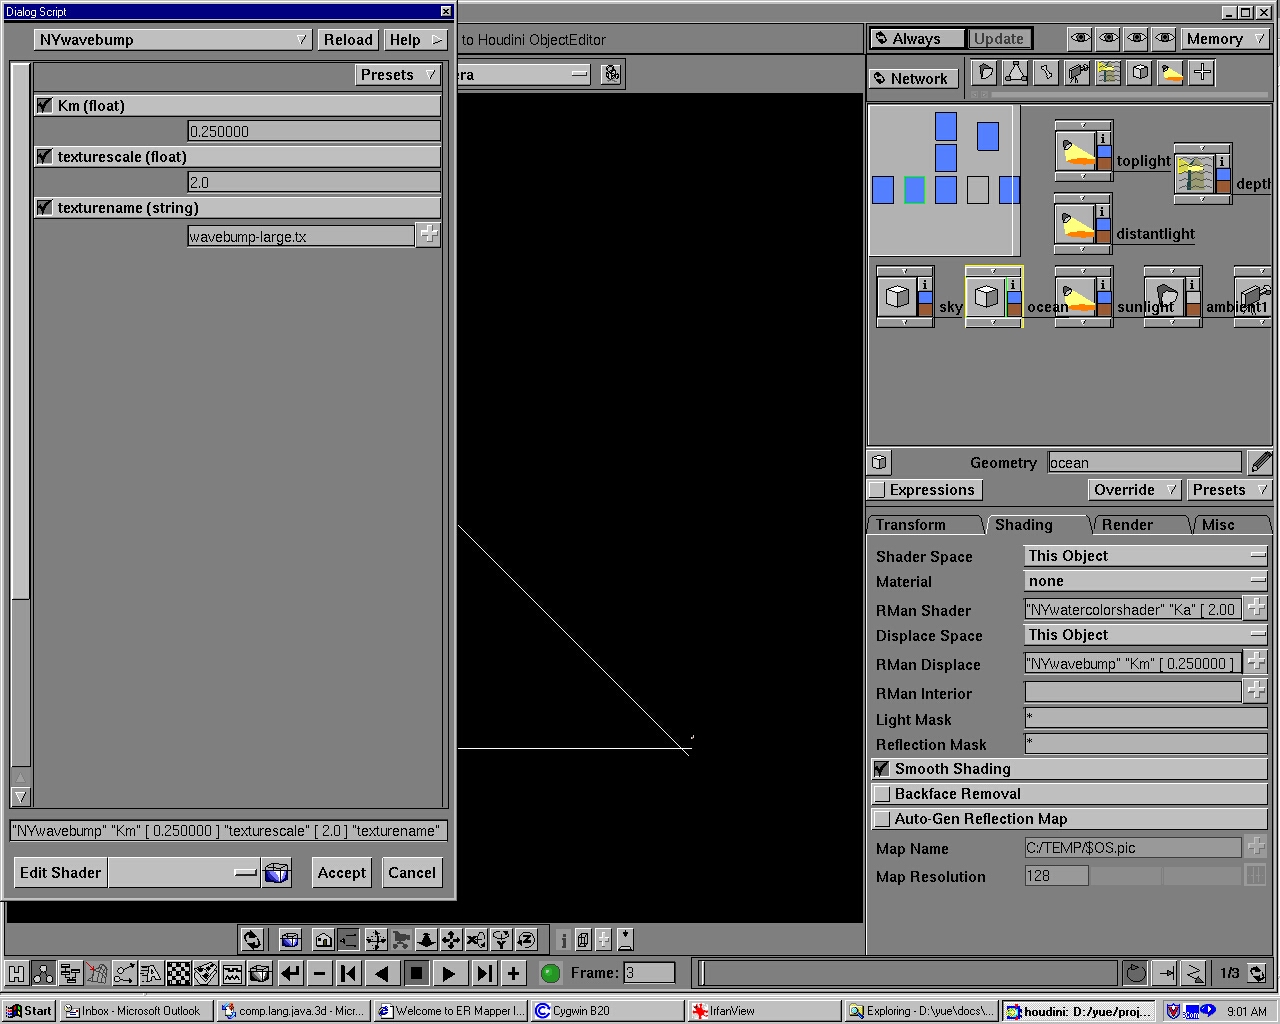
Task: Select the bone creation icon in the network toolbar
Action: [x=1046, y=72]
